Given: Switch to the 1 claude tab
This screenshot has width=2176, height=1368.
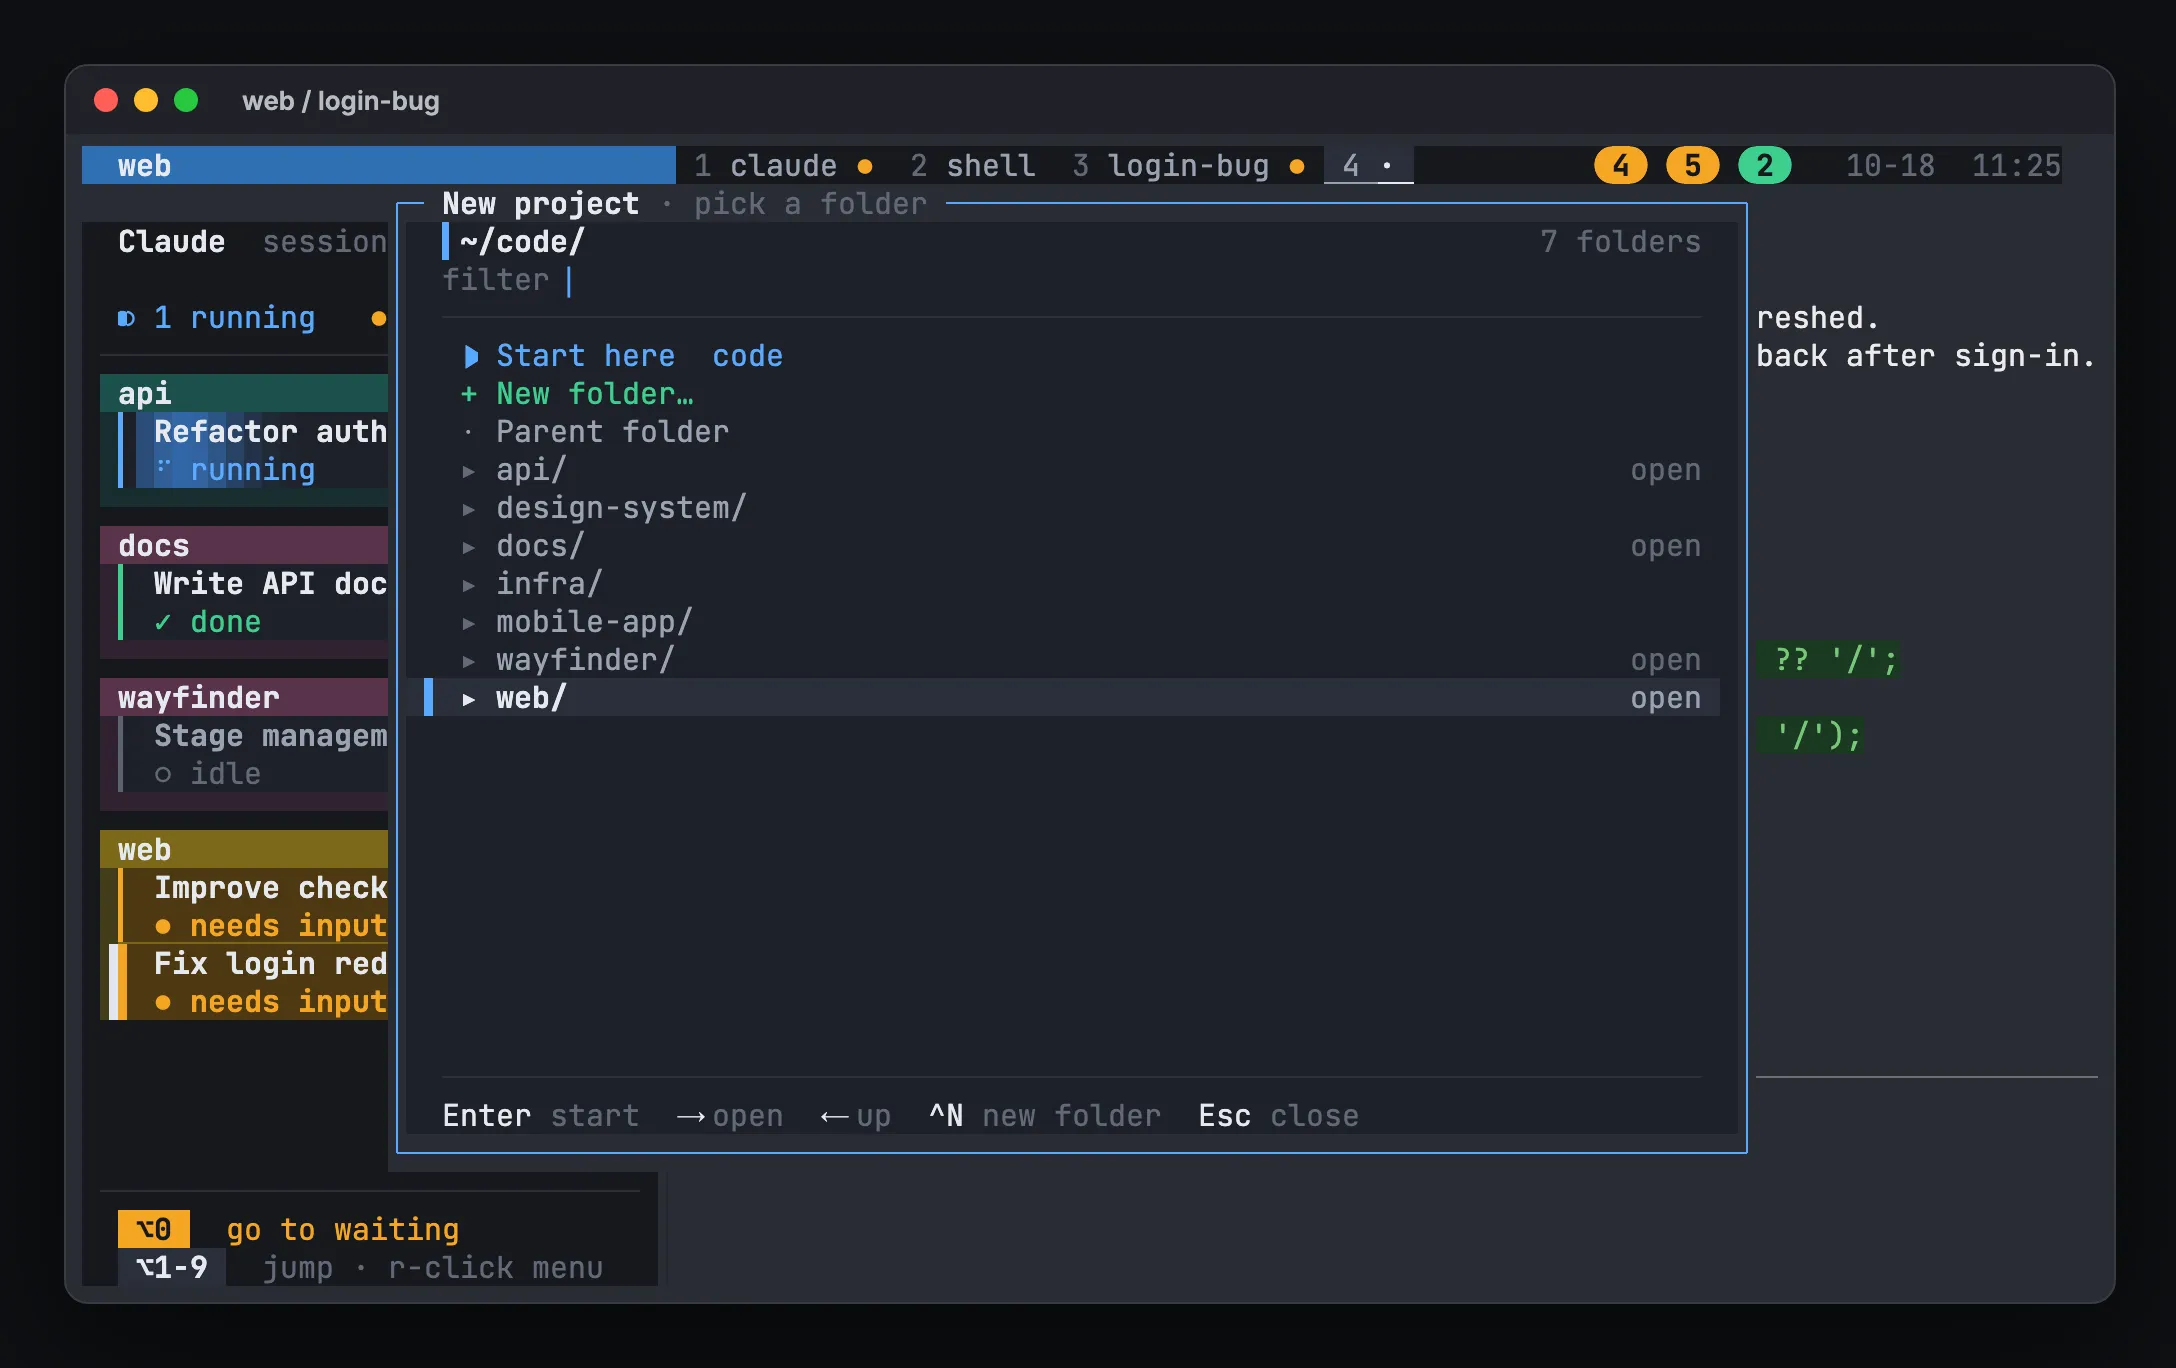Looking at the screenshot, I should point(783,165).
